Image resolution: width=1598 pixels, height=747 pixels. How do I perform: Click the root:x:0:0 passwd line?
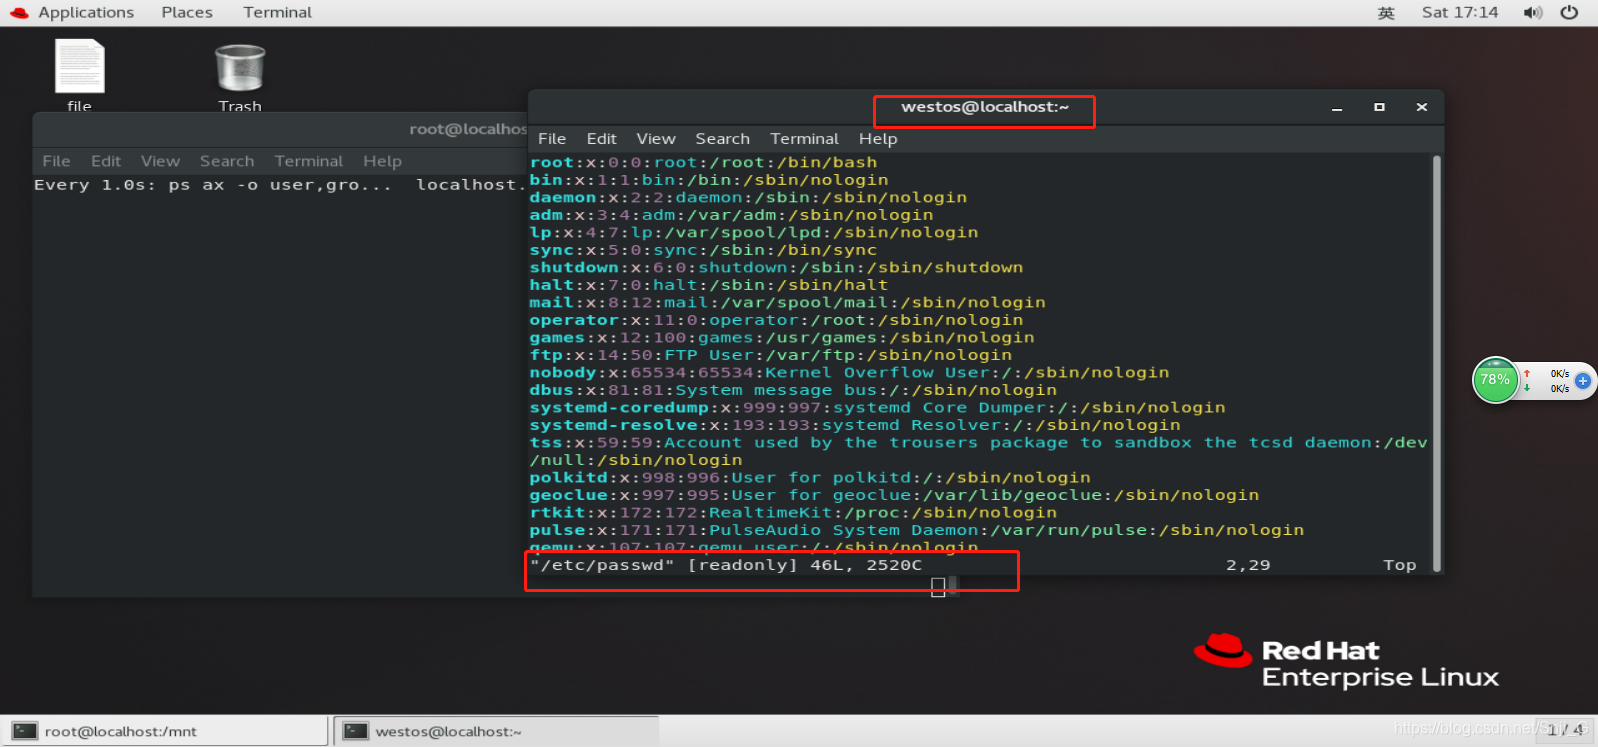703,162
